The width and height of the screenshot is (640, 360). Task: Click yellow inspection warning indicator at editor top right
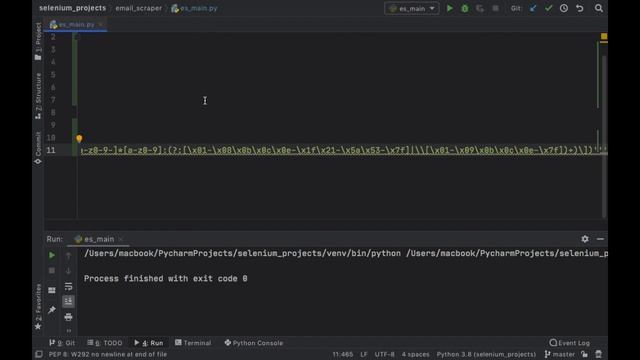[x=604, y=37]
